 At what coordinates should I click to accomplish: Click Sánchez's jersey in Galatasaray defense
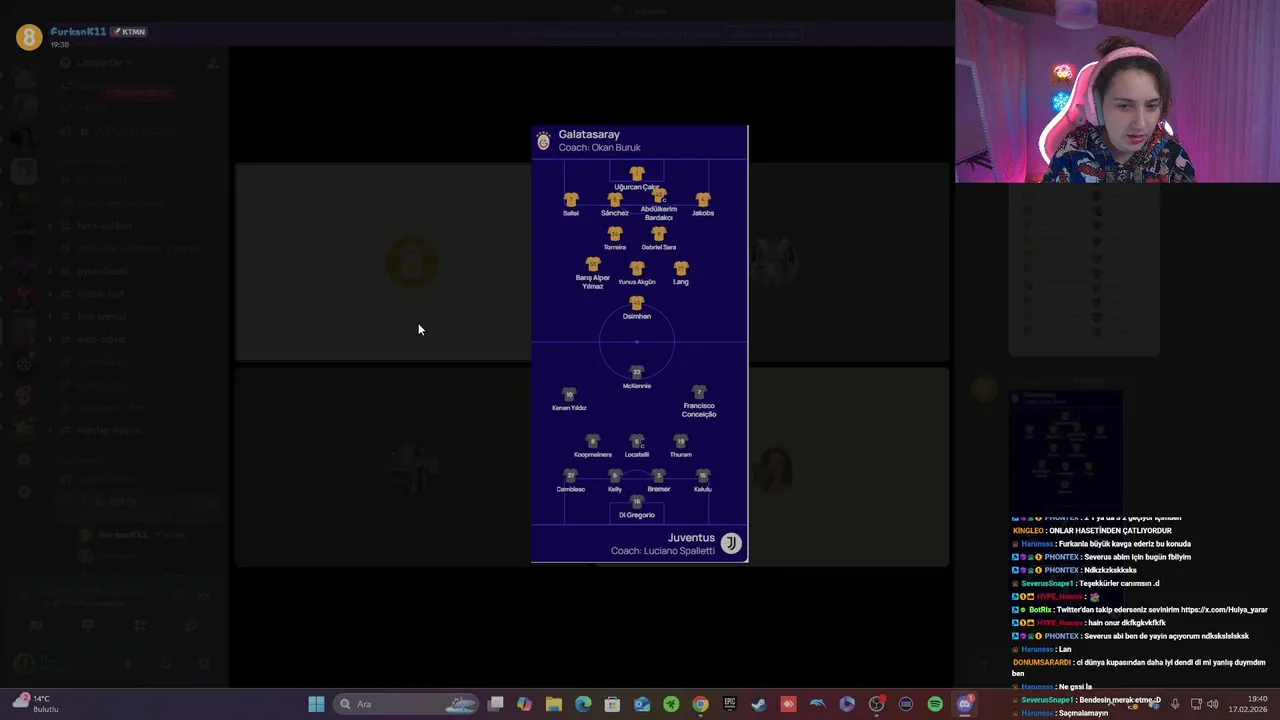(x=615, y=199)
